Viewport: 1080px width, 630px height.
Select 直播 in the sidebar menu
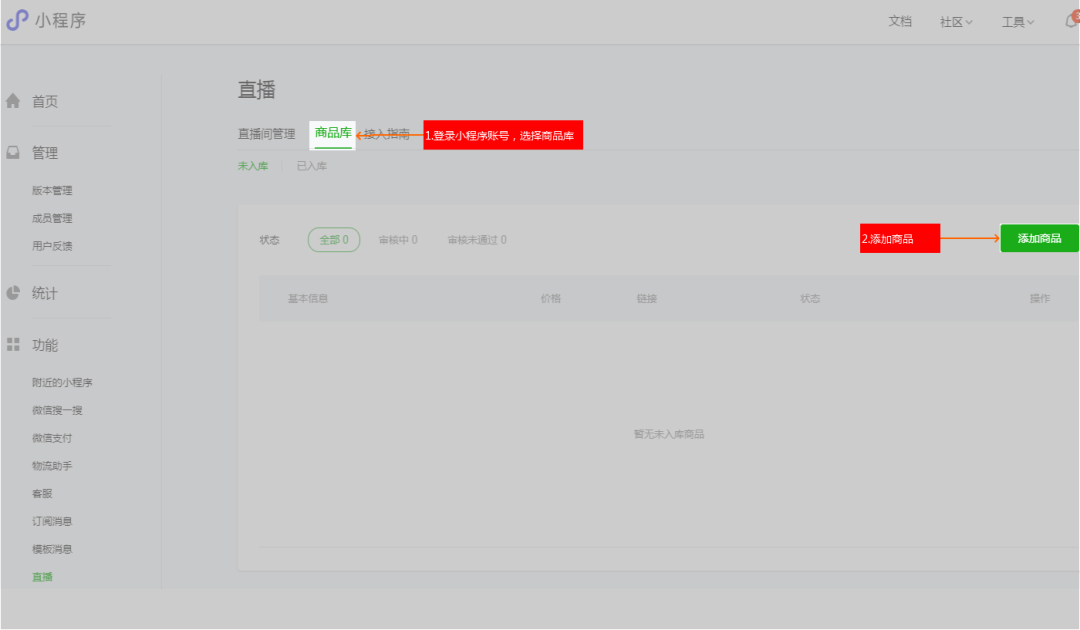42,576
